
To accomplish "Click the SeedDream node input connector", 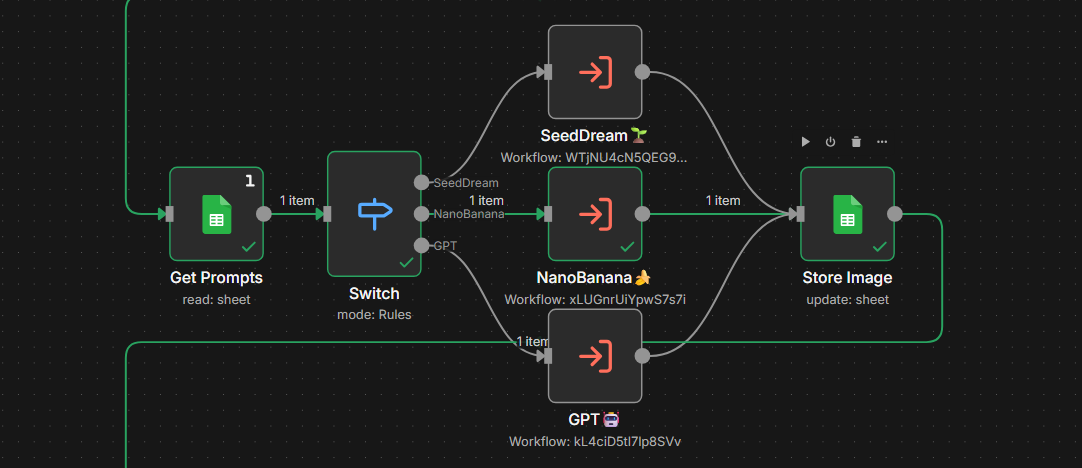I will click(x=549, y=72).
